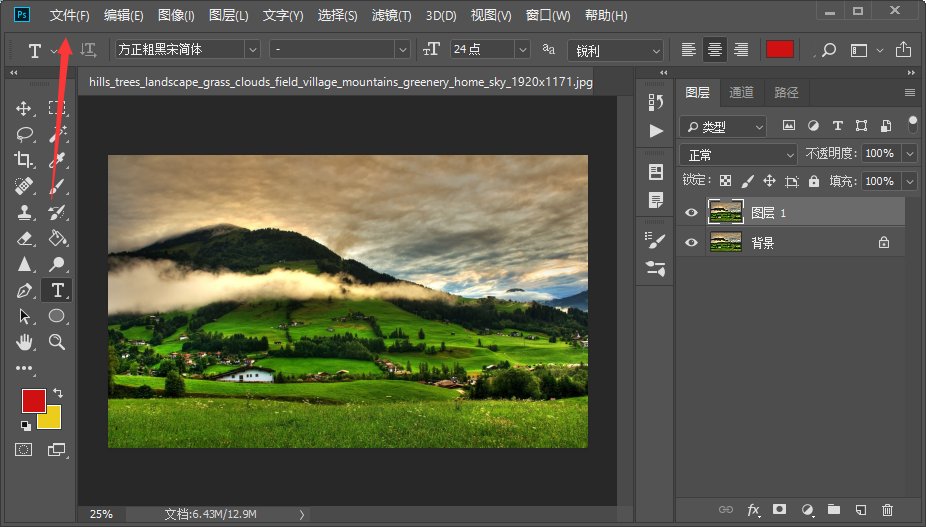Switch to the 通道 tab
The height and width of the screenshot is (527, 926).
[x=742, y=92]
